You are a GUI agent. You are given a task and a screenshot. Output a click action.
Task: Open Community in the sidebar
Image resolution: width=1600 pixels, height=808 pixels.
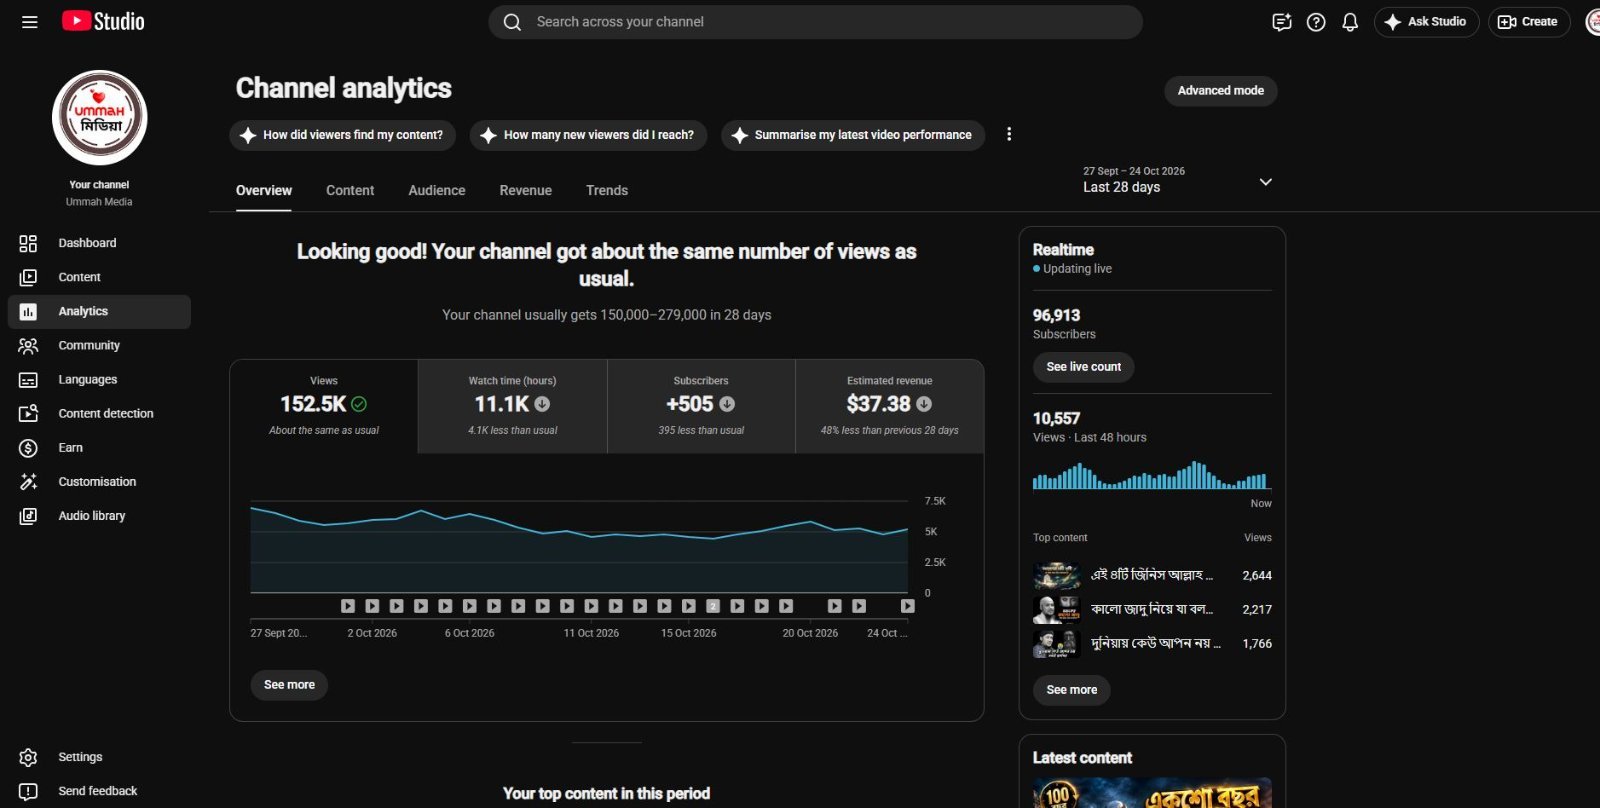(99, 345)
